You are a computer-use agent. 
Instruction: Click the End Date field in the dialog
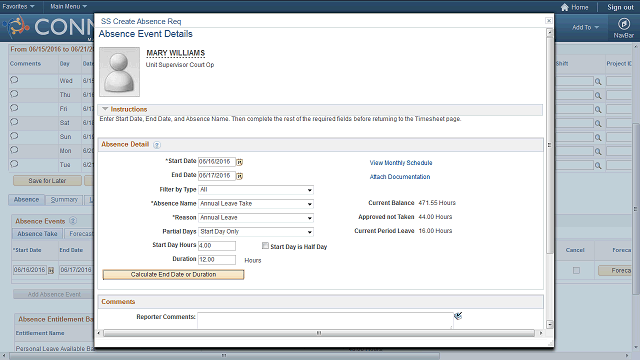(x=217, y=176)
